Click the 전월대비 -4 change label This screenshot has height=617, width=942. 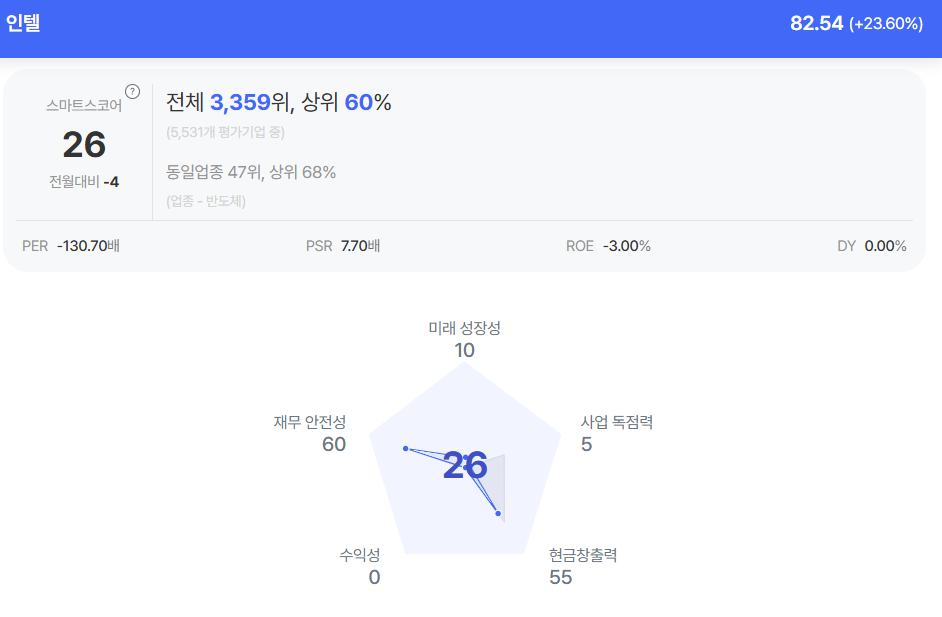(x=84, y=182)
